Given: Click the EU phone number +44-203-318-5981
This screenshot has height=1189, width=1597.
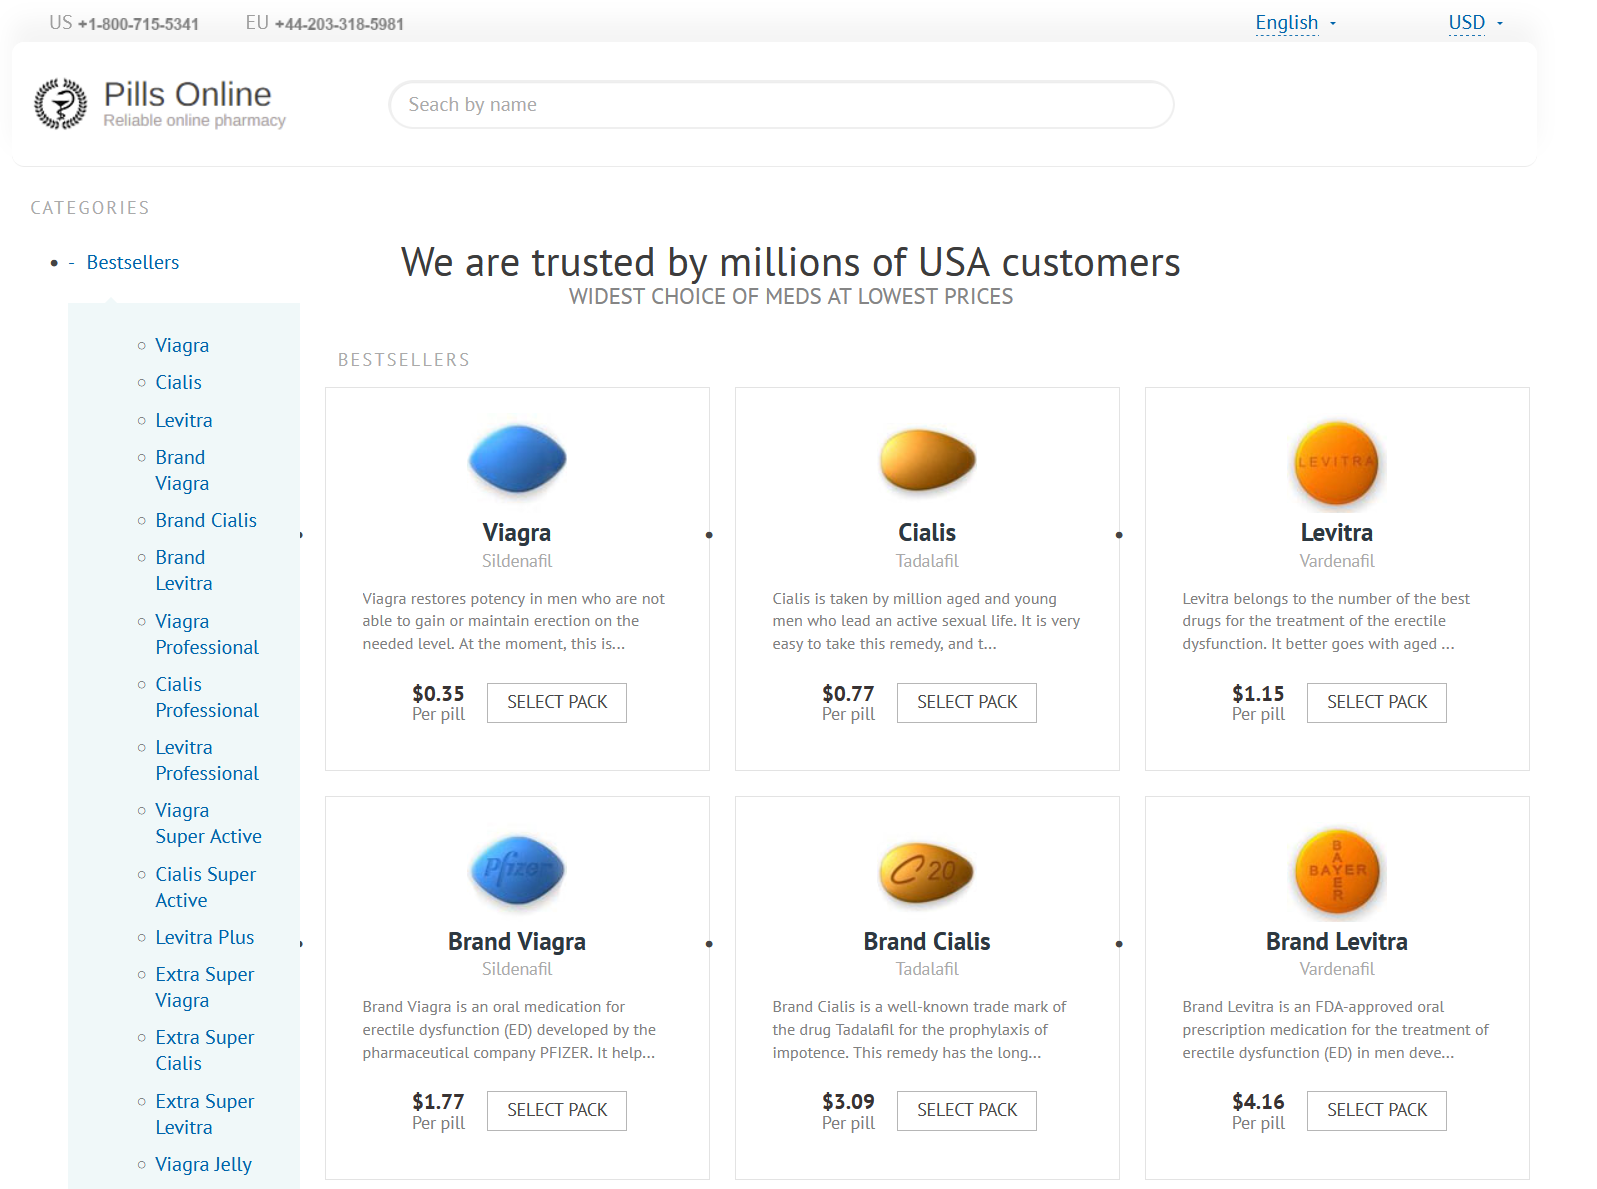Looking at the screenshot, I should (x=339, y=24).
